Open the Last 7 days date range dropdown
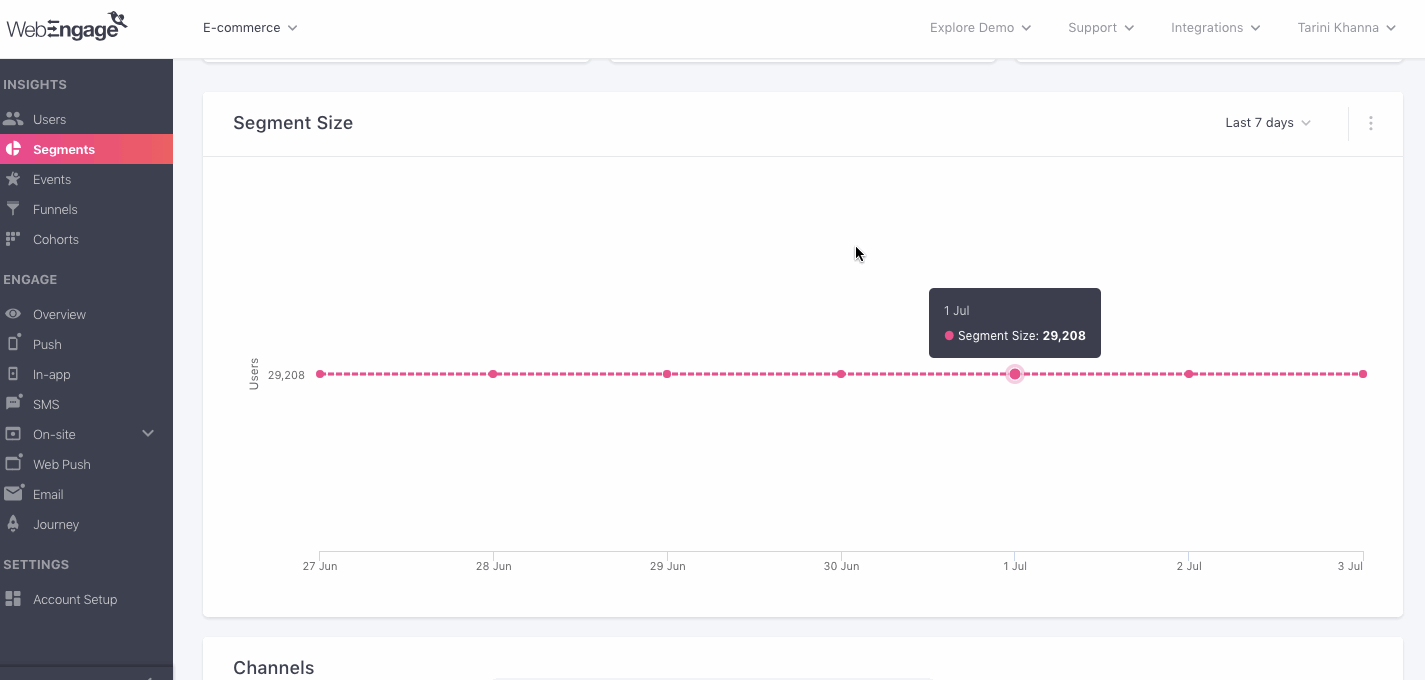This screenshot has width=1425, height=680. (x=1267, y=122)
